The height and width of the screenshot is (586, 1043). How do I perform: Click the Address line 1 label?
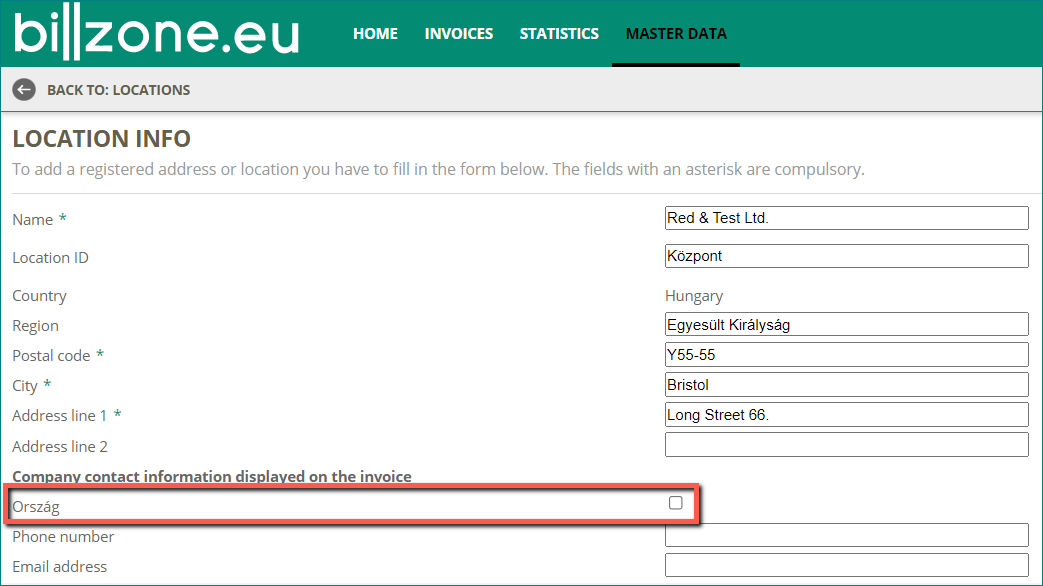click(x=59, y=416)
